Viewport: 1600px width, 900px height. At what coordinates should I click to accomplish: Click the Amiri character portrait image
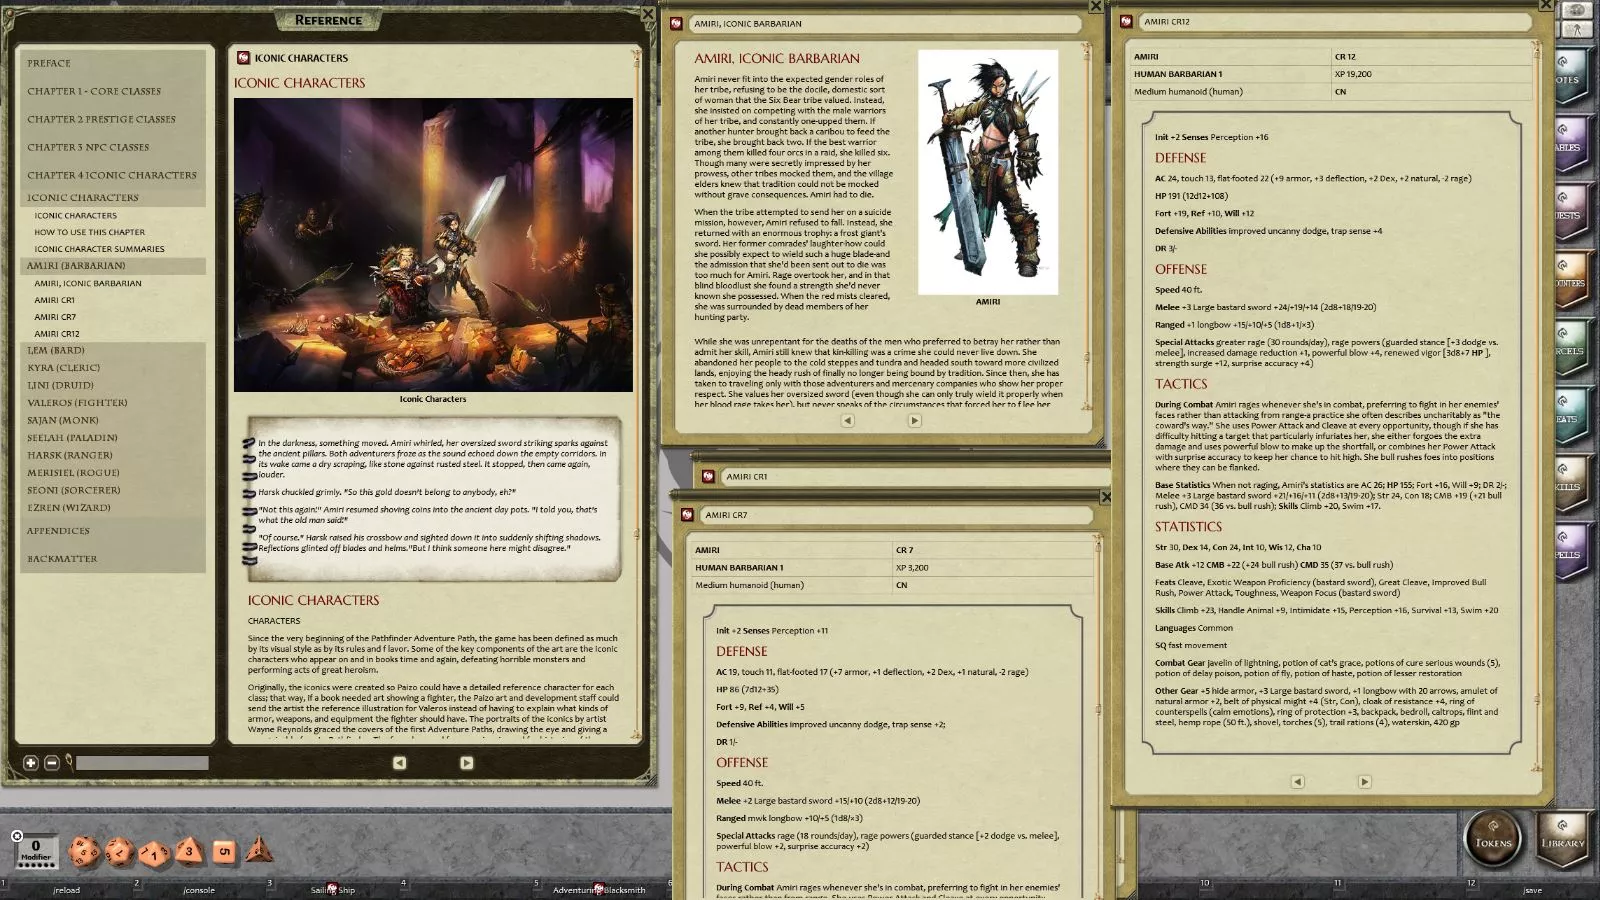988,172
